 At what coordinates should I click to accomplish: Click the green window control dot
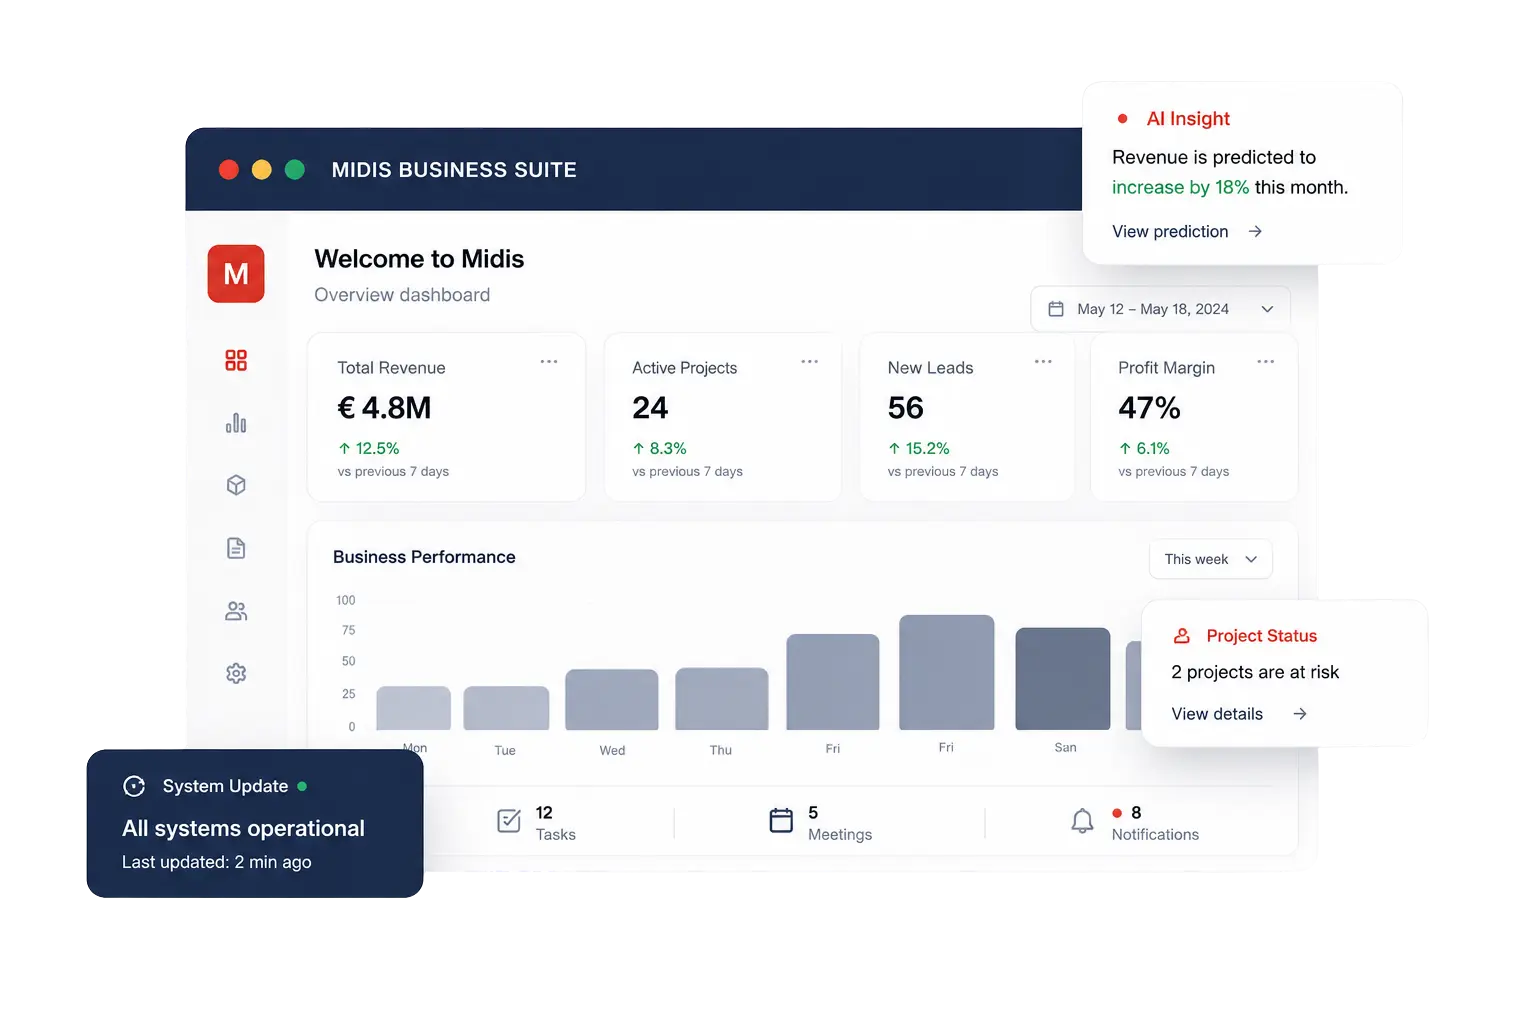click(295, 170)
